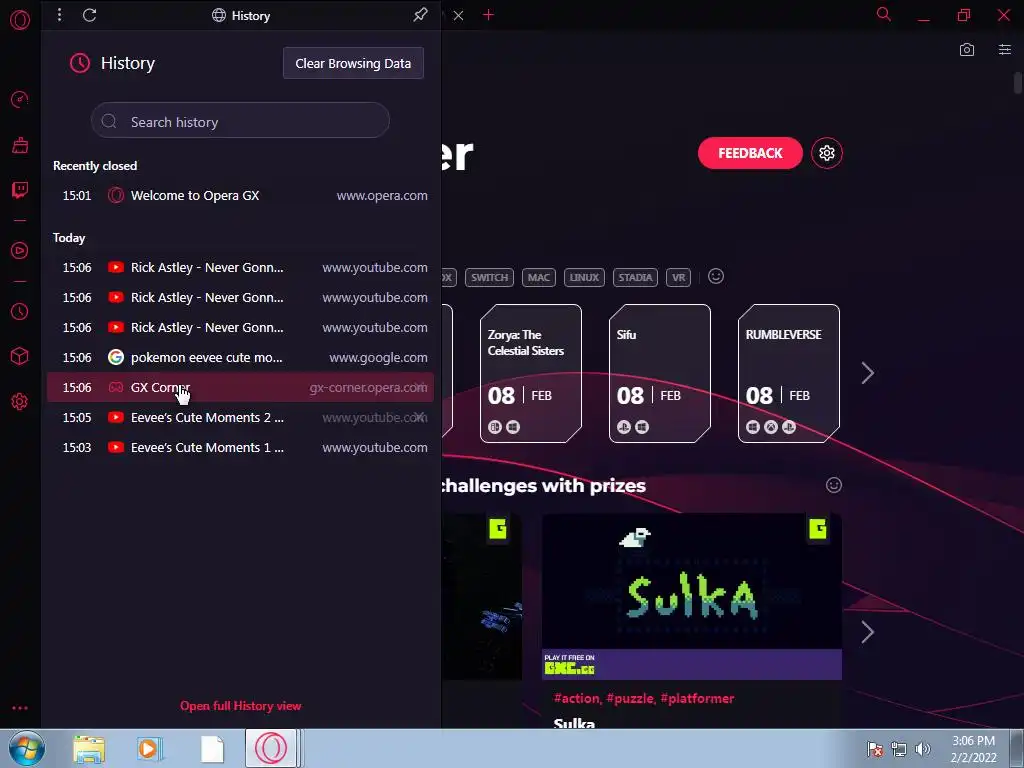
Task: Pin the History panel
Action: pos(421,14)
